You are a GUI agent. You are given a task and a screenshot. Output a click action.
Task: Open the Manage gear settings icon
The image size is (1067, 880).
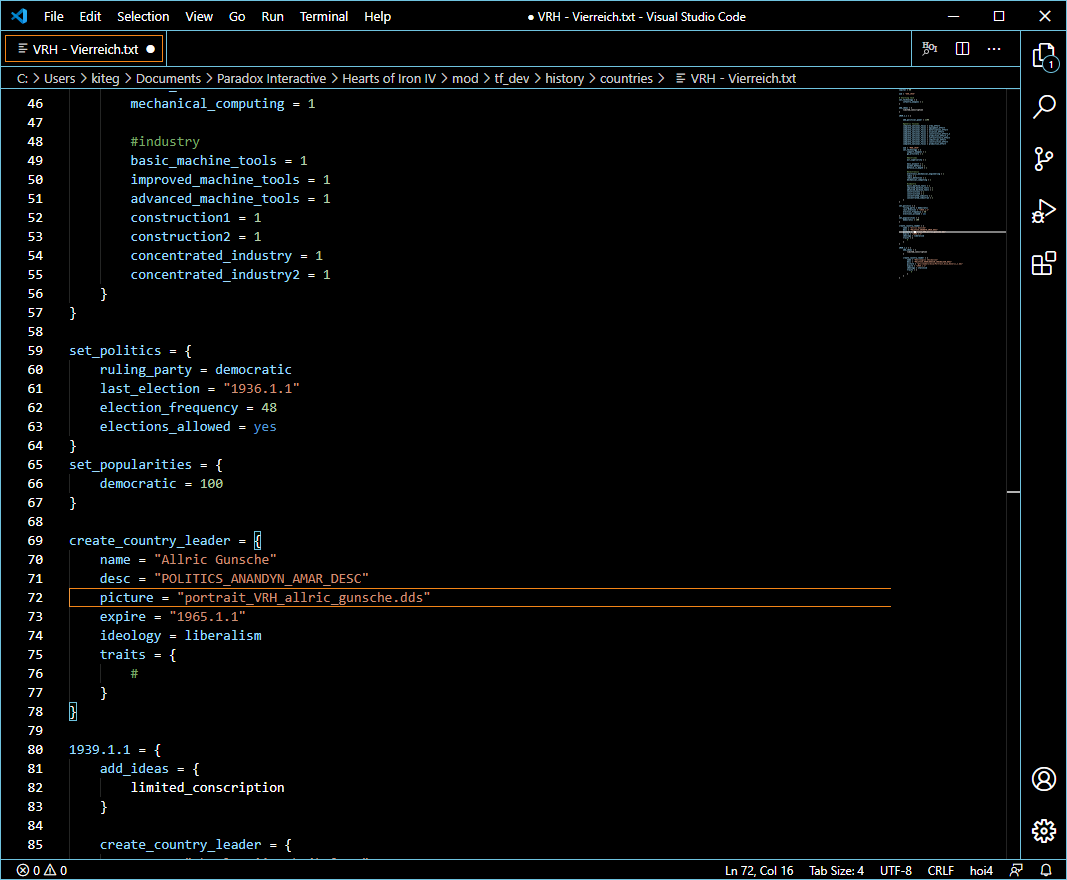point(1043,830)
